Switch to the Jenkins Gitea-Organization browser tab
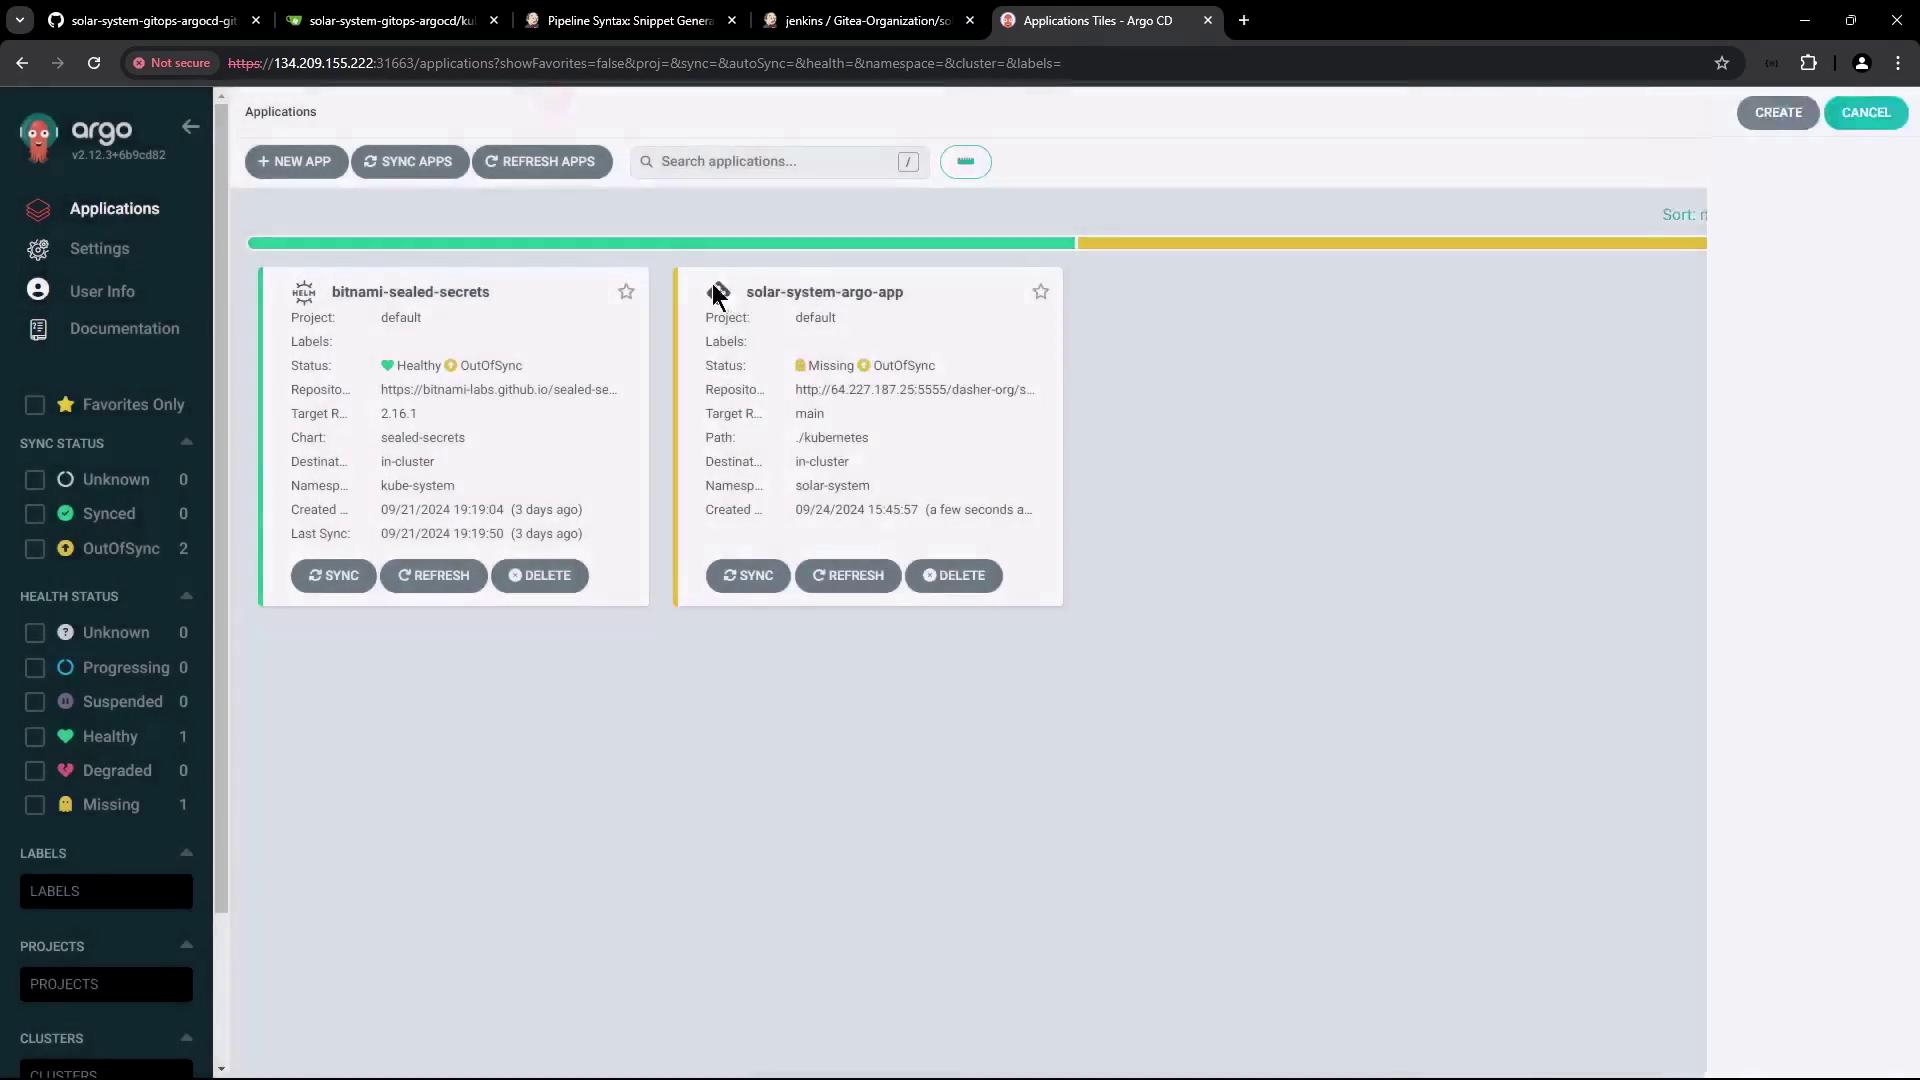 pos(866,20)
